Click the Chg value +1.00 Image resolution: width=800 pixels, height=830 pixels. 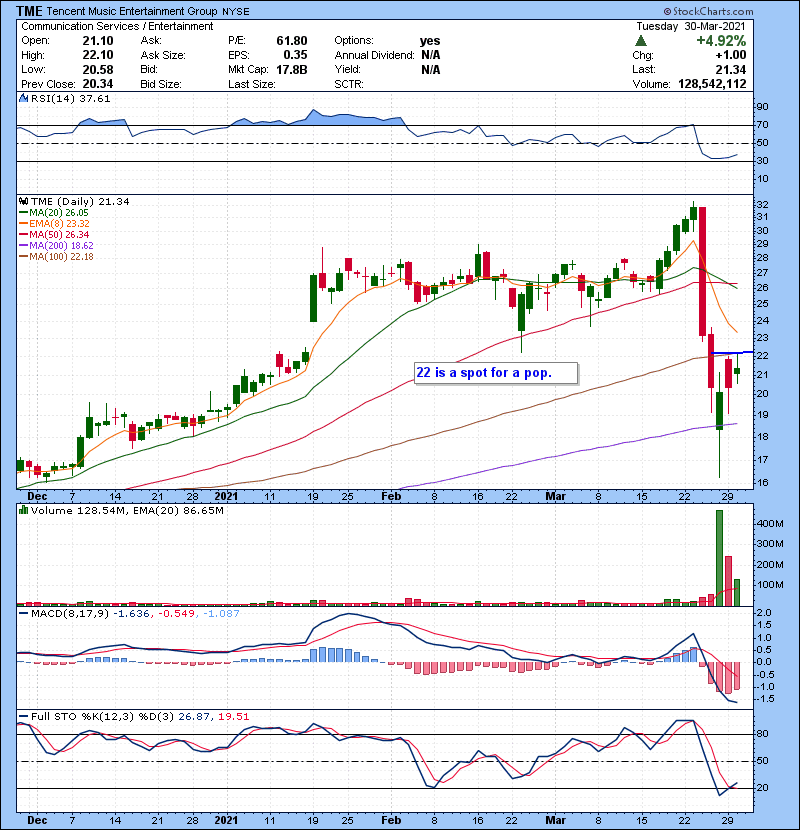(731, 55)
